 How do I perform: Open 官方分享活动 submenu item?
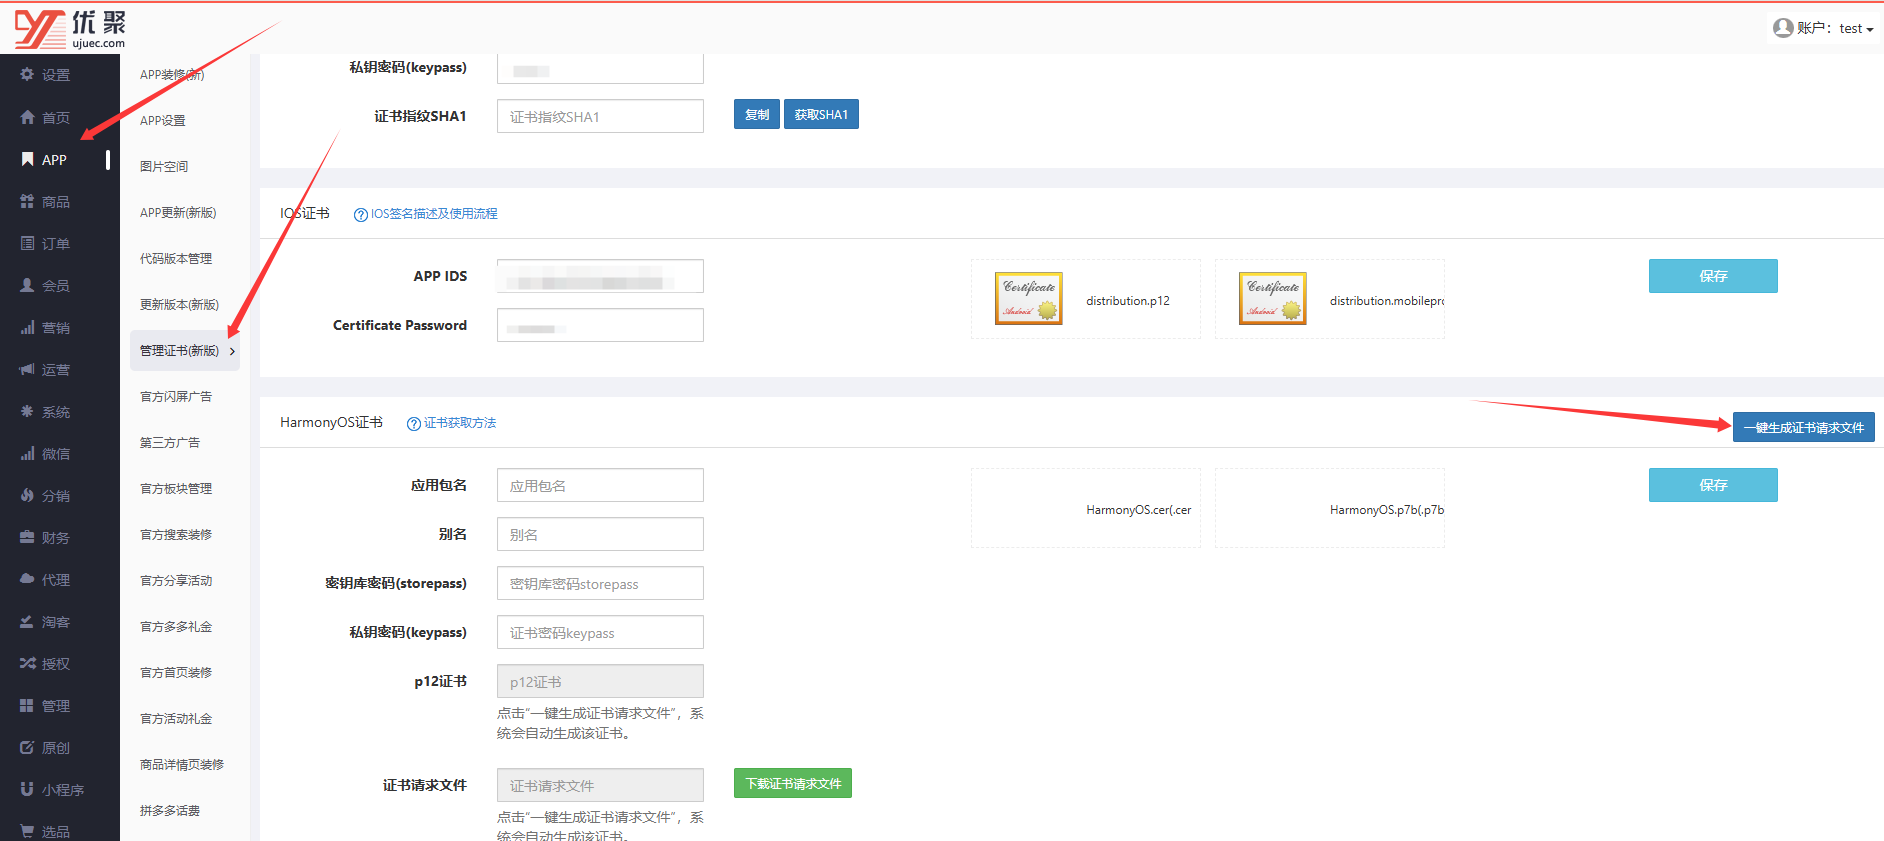tap(176, 581)
